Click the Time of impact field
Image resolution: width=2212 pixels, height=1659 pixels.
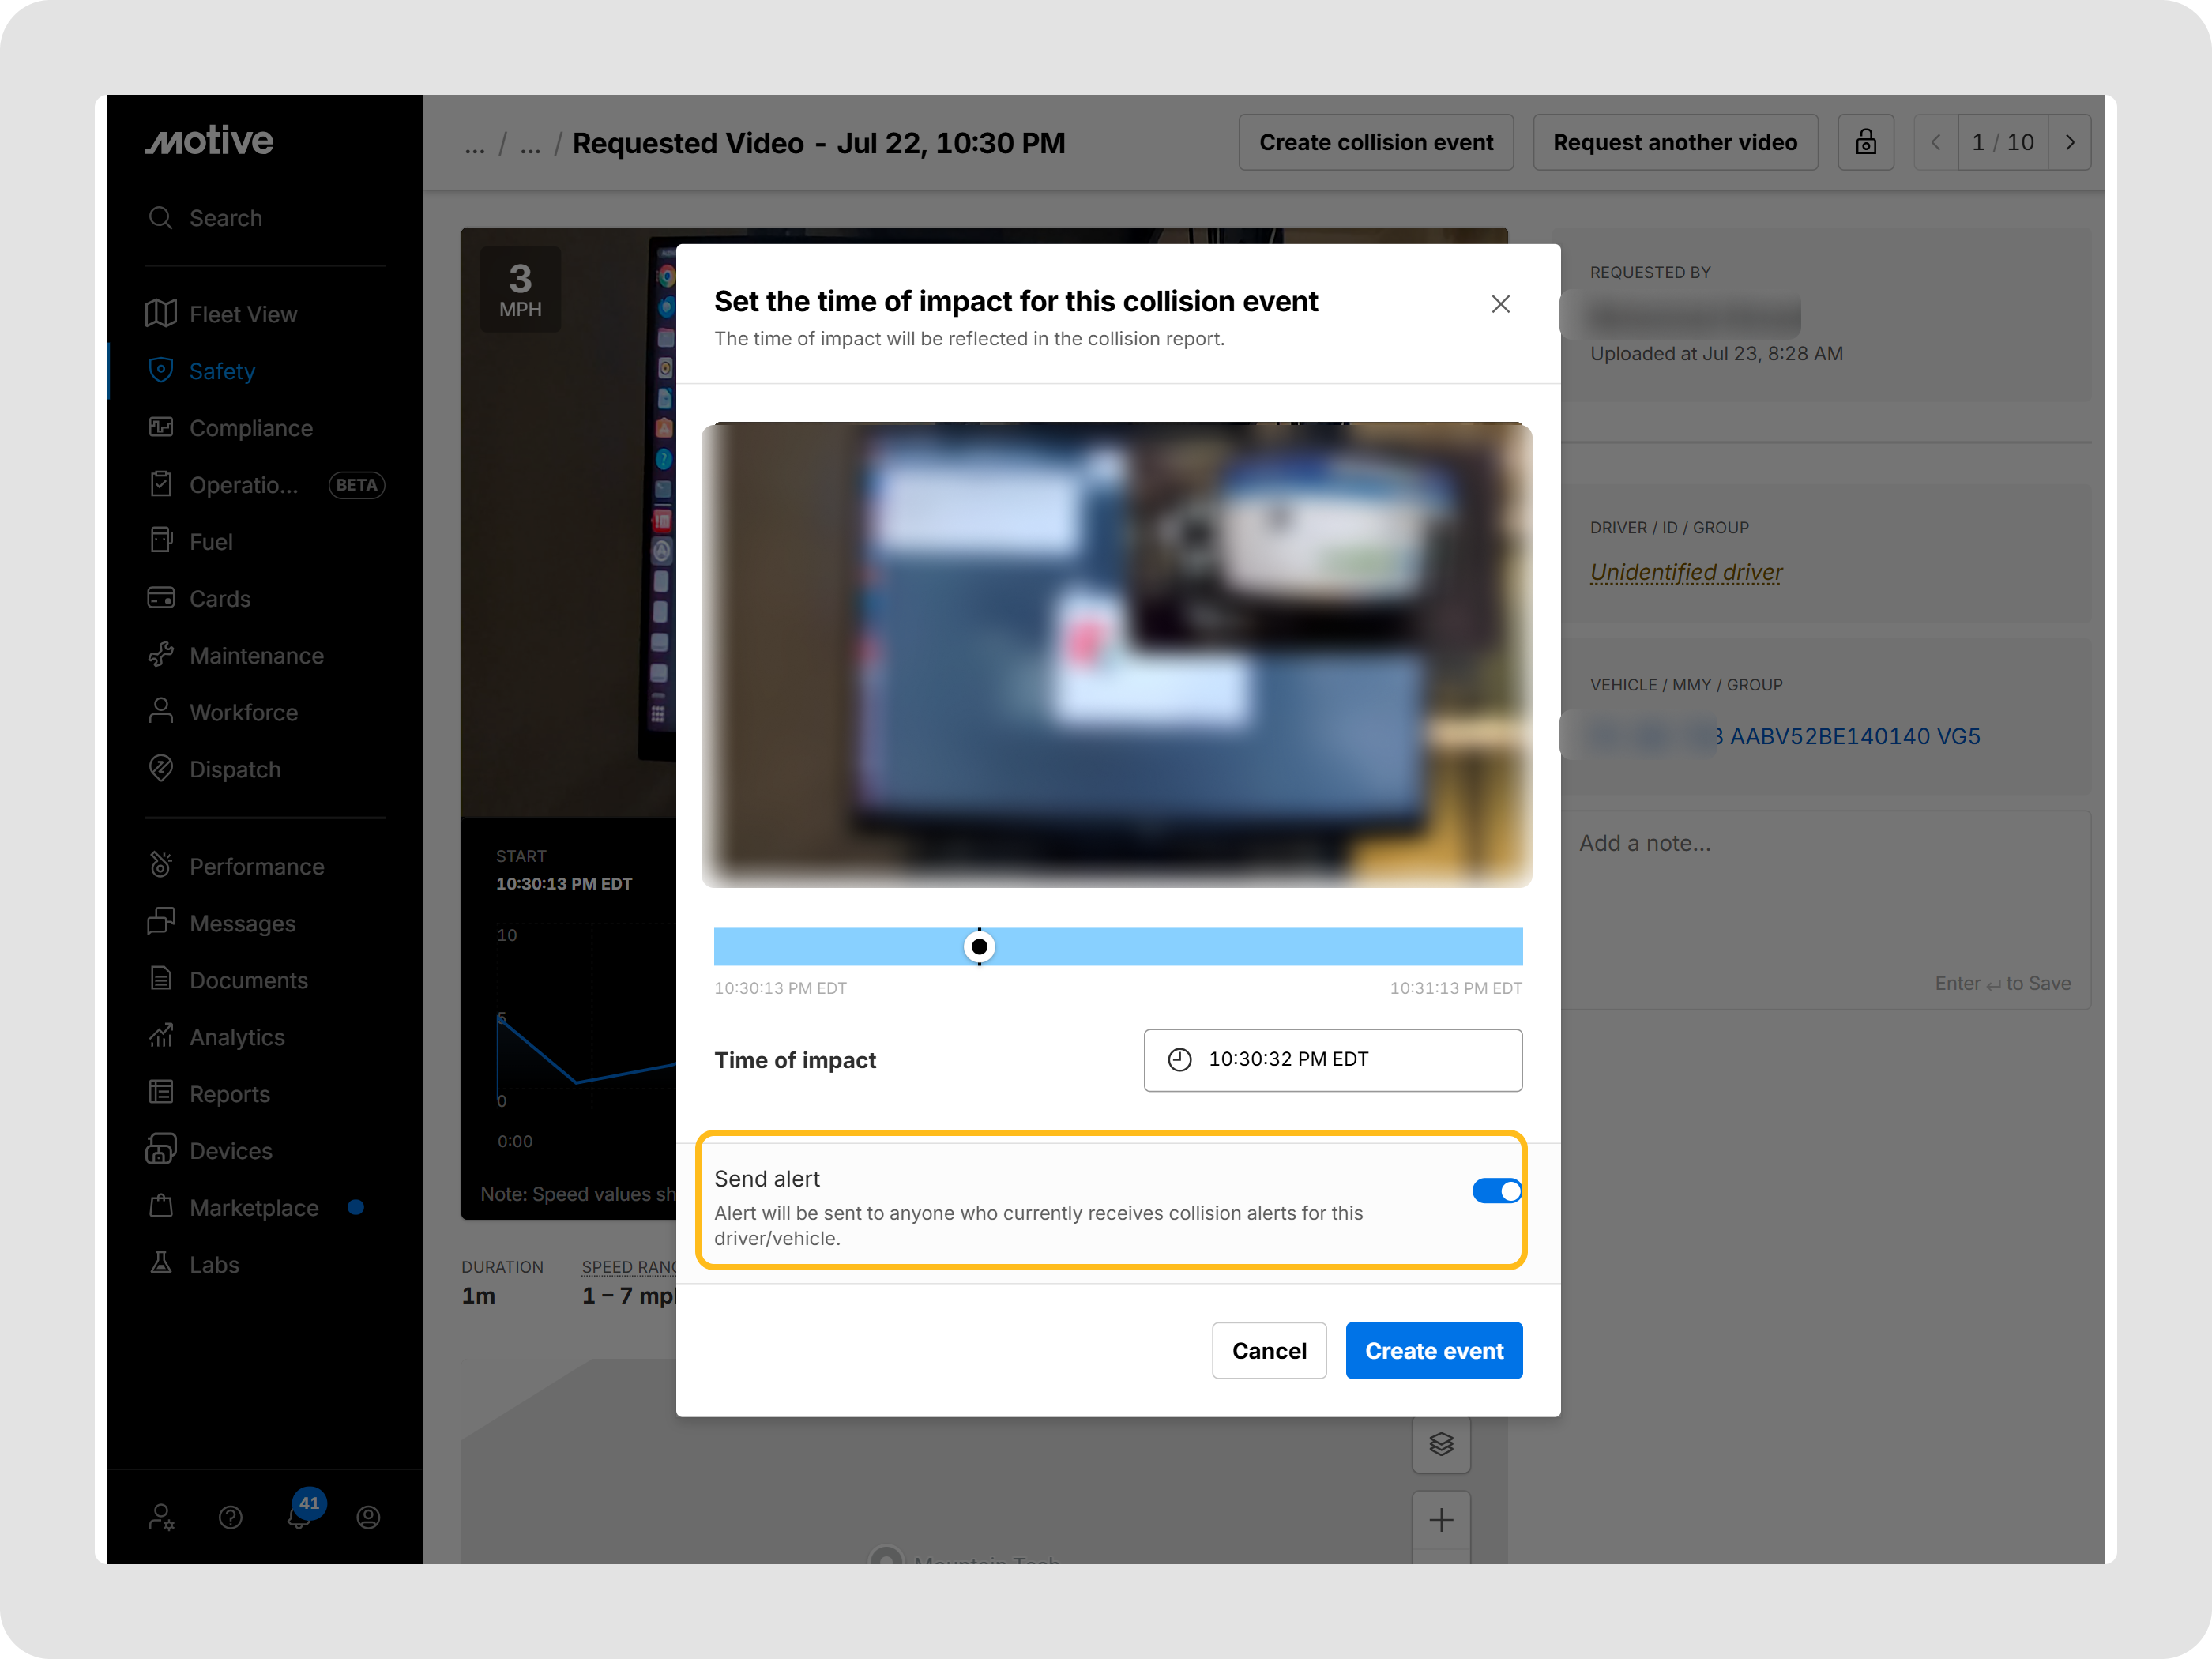click(x=1333, y=1060)
